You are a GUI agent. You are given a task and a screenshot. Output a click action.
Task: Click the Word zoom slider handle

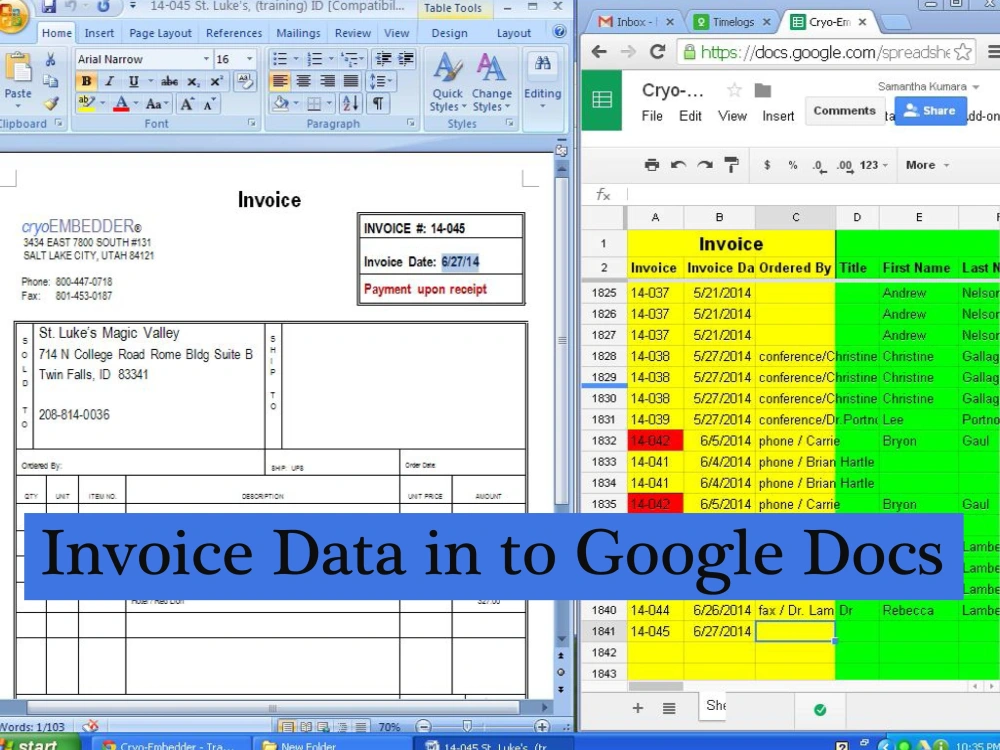point(467,726)
